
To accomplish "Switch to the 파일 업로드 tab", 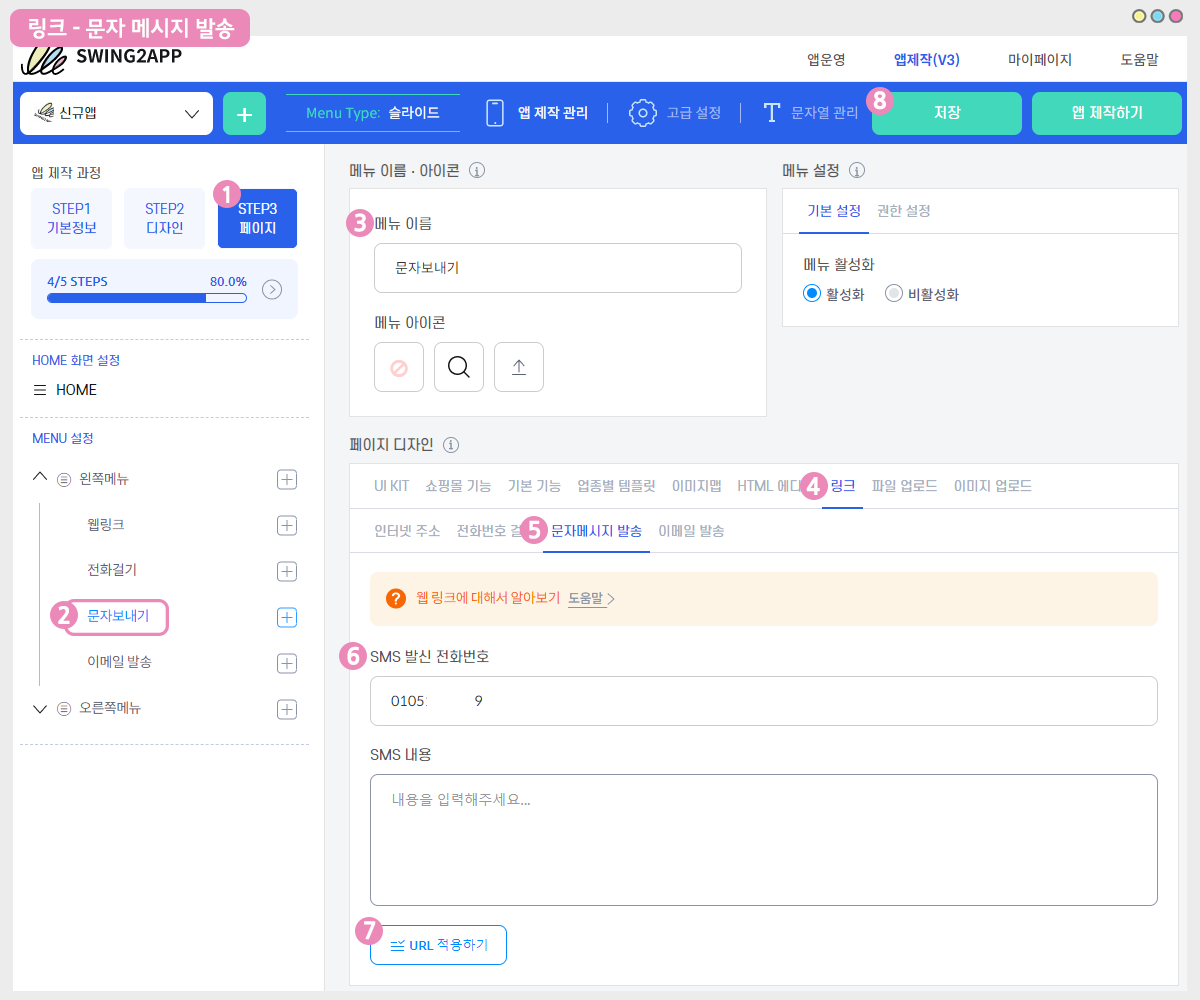I will (x=904, y=486).
